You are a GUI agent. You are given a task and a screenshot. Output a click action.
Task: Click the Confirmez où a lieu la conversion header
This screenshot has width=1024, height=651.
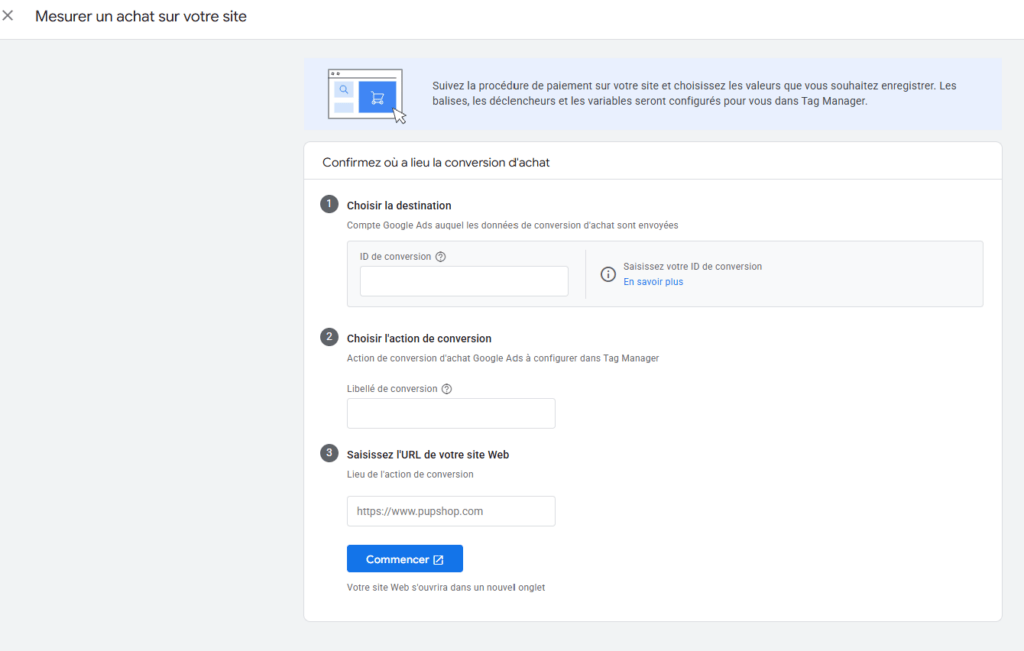coord(436,163)
